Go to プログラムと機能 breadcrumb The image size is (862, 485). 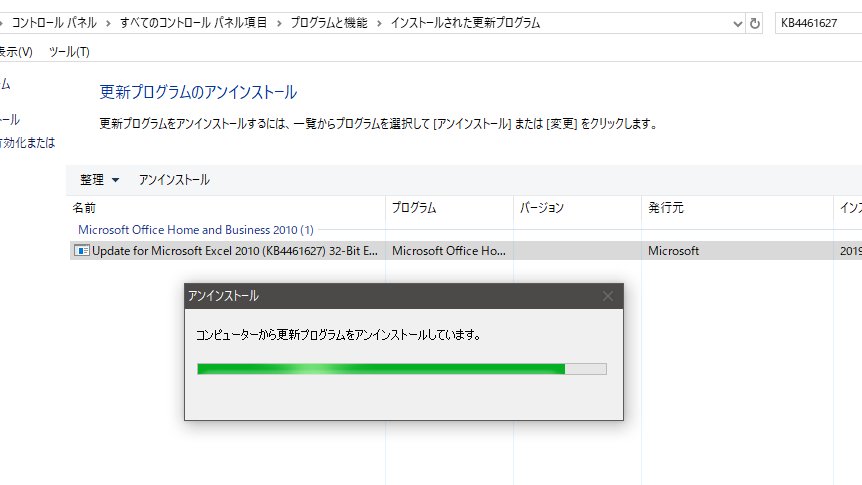329,23
